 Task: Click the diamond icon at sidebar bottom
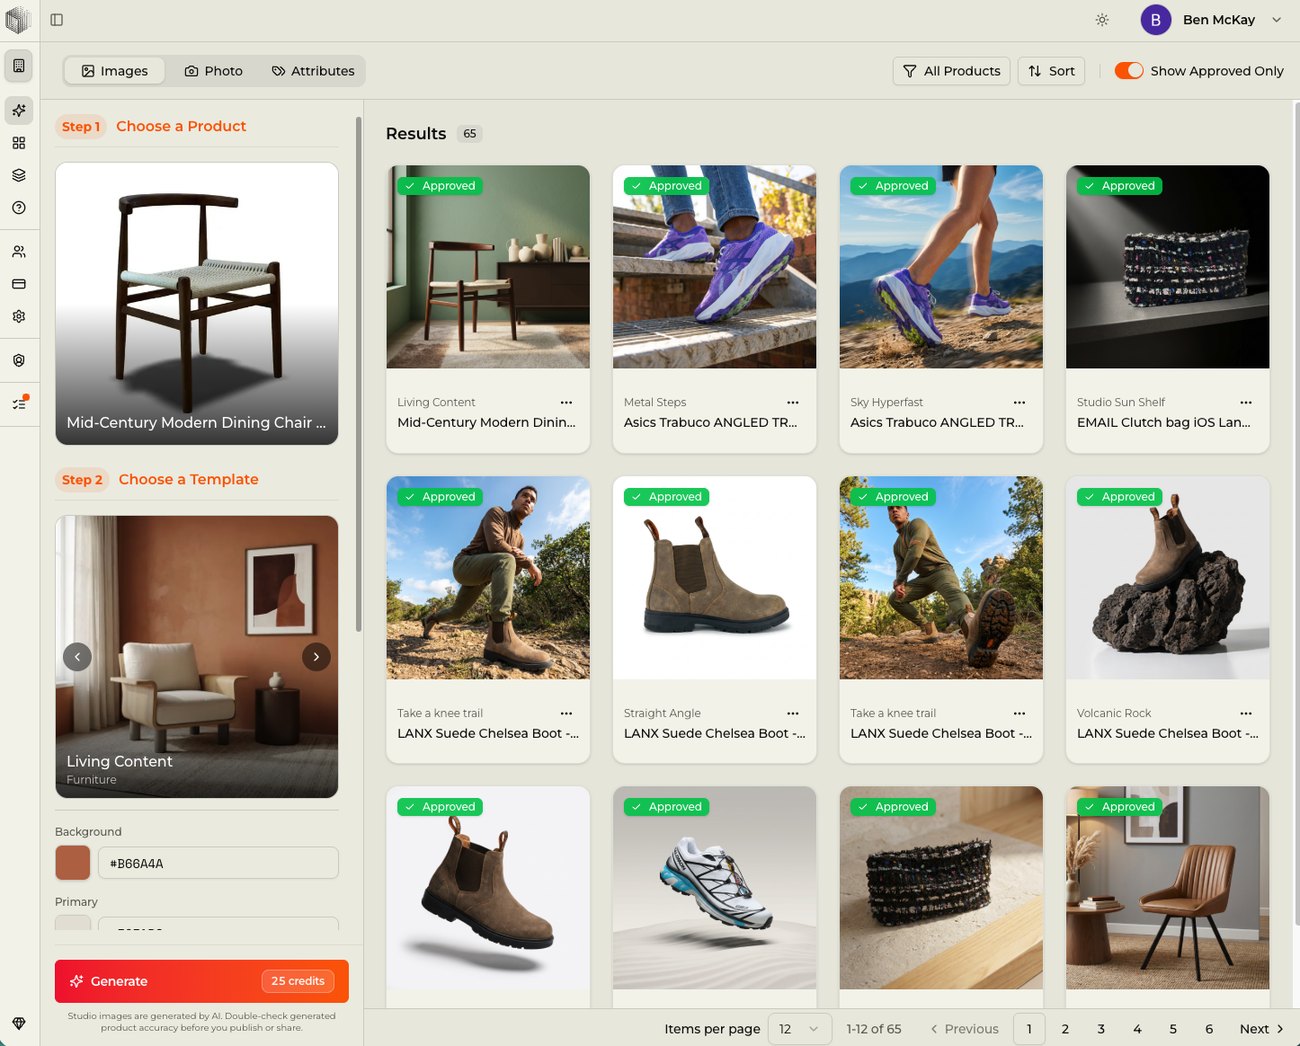click(19, 1023)
